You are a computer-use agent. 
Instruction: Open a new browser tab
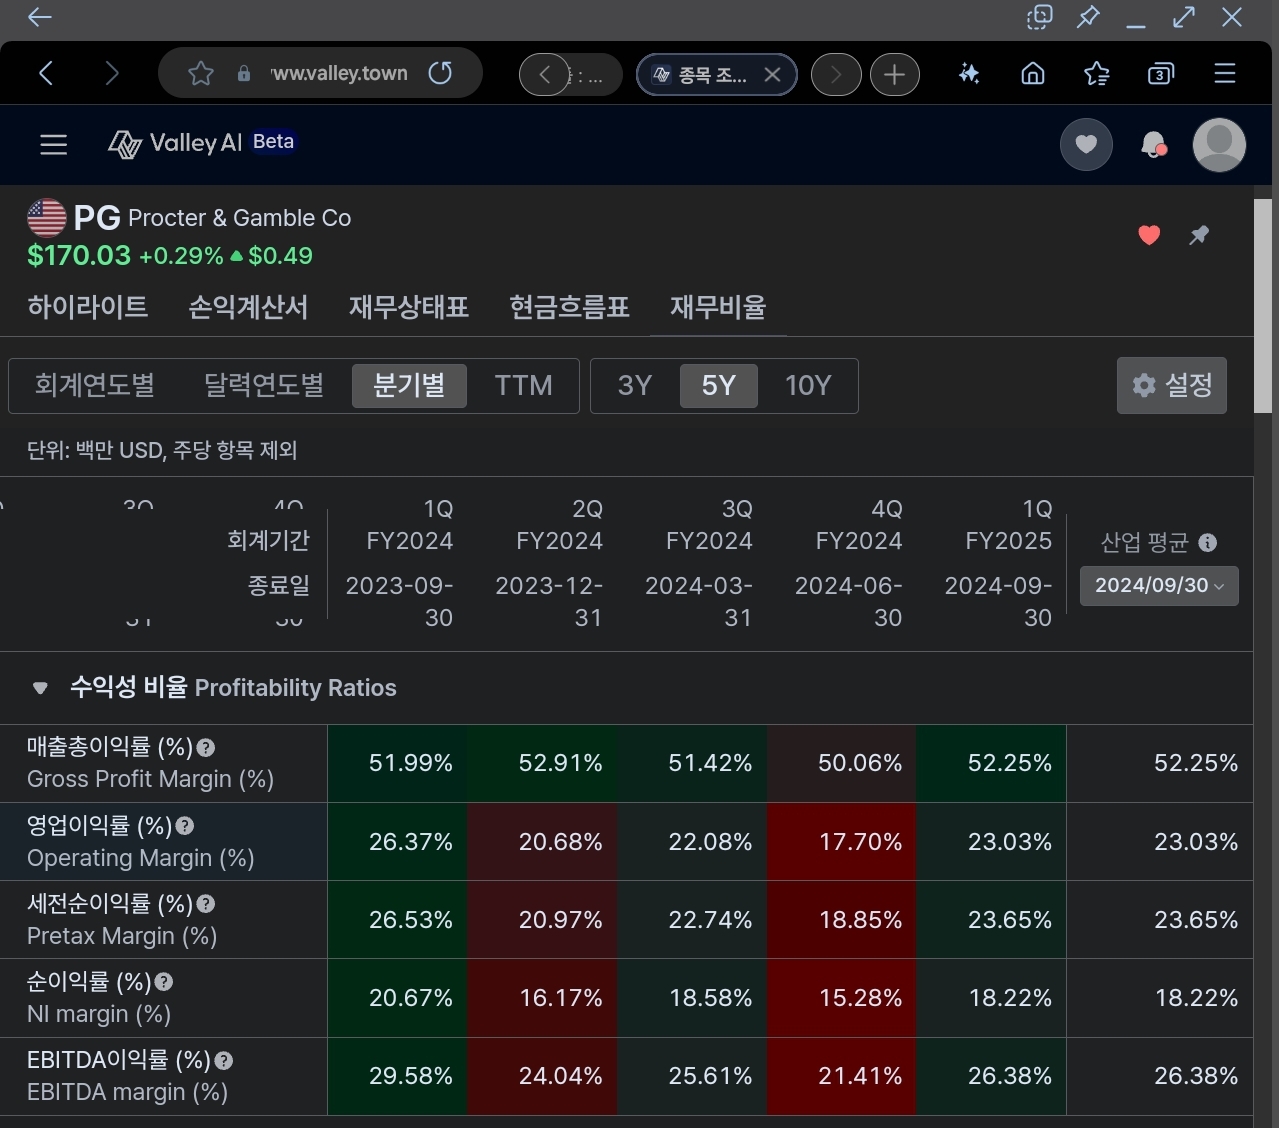click(x=895, y=74)
